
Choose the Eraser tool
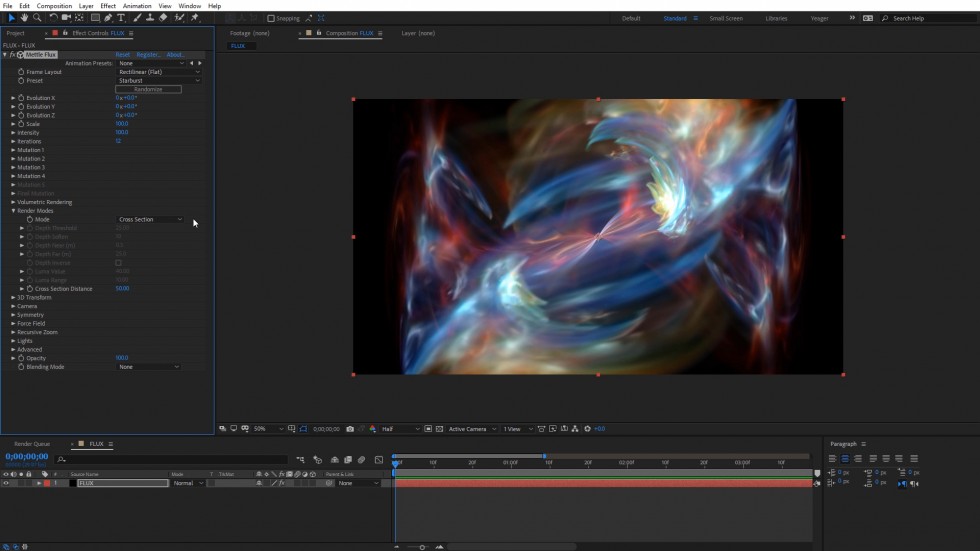tap(163, 18)
